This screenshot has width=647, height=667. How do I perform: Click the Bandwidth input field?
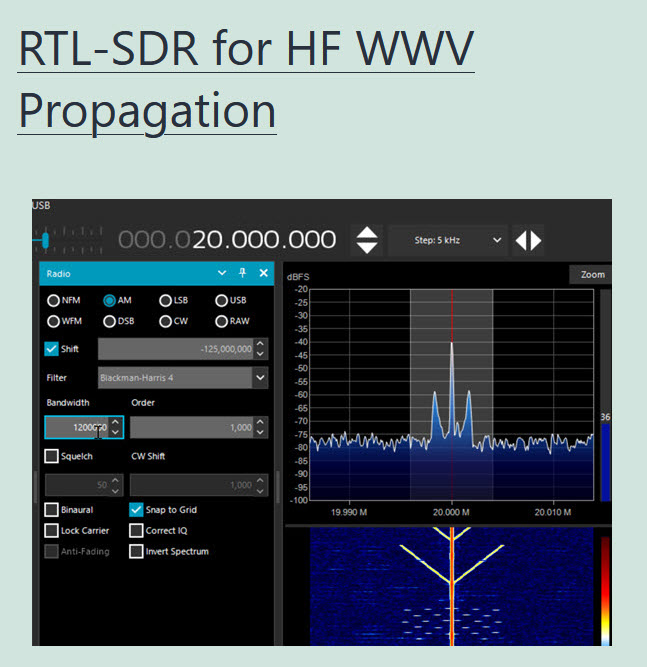point(76,427)
